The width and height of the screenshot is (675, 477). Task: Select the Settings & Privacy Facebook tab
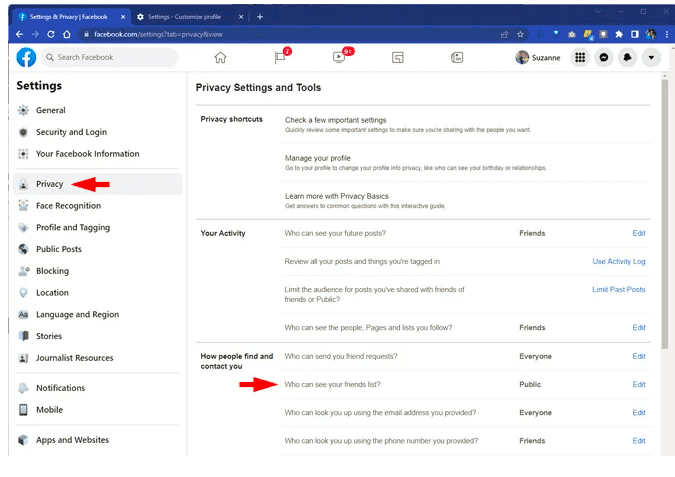(x=69, y=17)
